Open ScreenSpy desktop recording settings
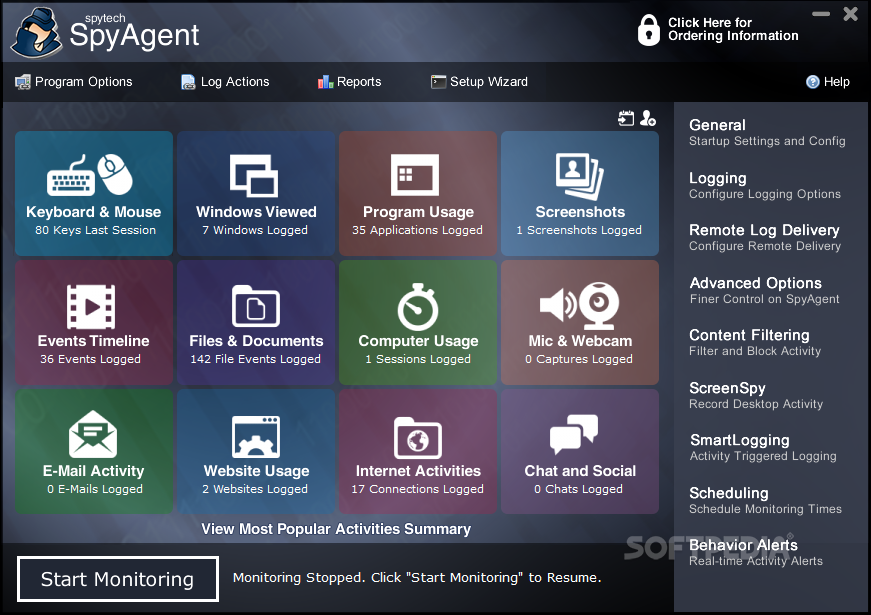This screenshot has width=871, height=615. [756, 395]
